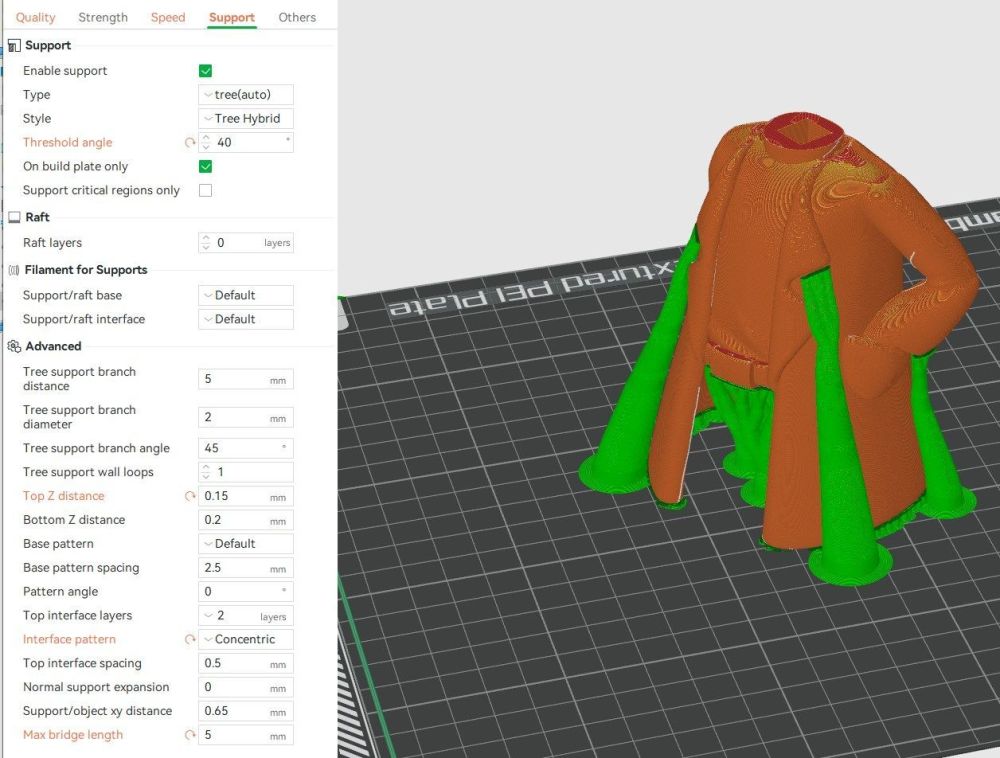Open the Interface pattern Concentric dropdown
The image size is (1000, 758).
click(x=246, y=639)
